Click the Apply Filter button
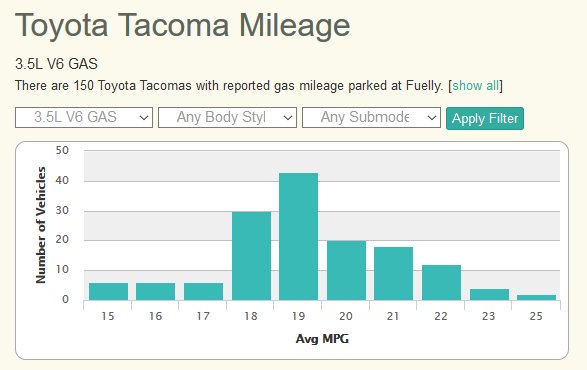Viewport: 587px width, 370px height. point(485,118)
